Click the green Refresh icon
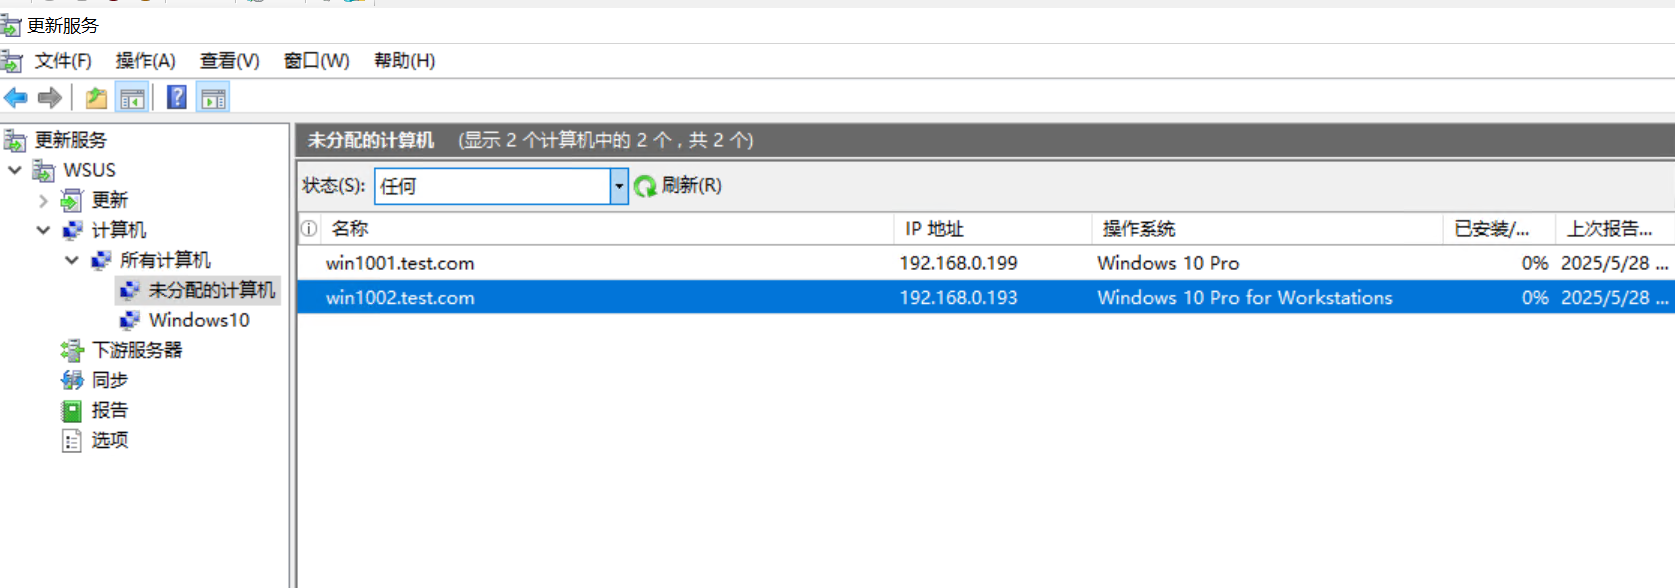Viewport: 1675px width, 588px height. click(x=645, y=186)
